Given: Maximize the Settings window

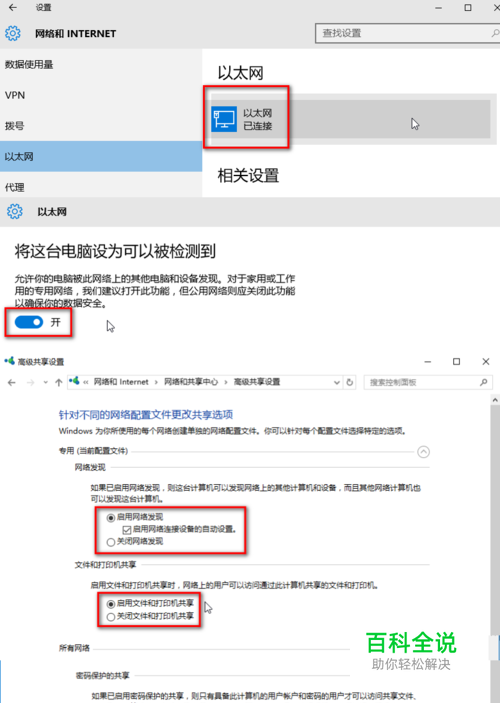Looking at the screenshot, I should (x=468, y=8).
